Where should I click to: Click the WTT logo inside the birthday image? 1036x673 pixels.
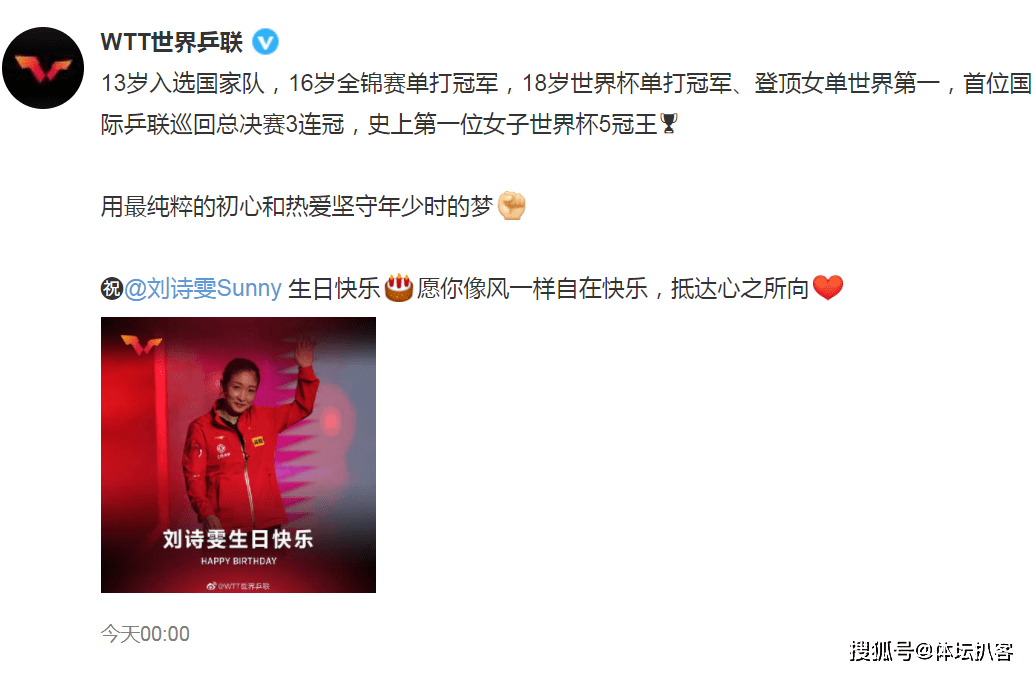point(141,344)
